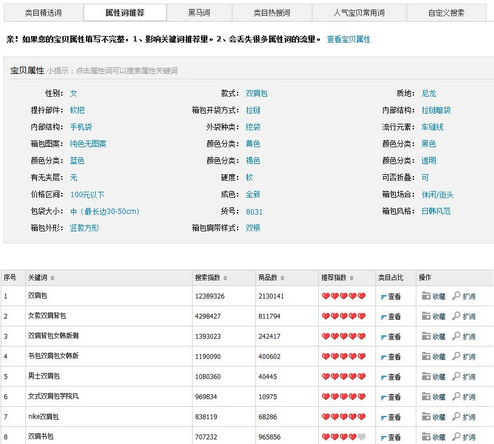Open the 类目热搜词 tab
This screenshot has width=494, height=444.
[x=272, y=13]
